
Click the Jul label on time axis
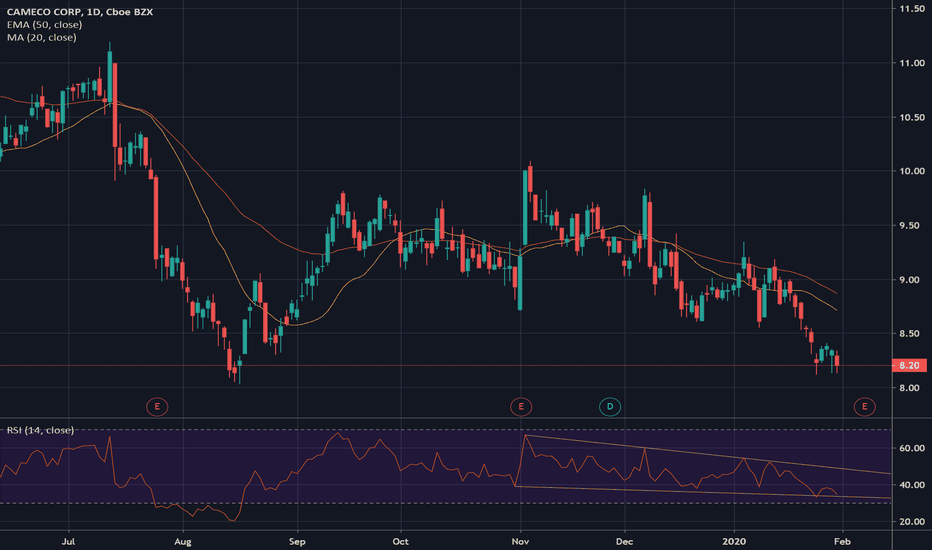pyautogui.click(x=68, y=542)
